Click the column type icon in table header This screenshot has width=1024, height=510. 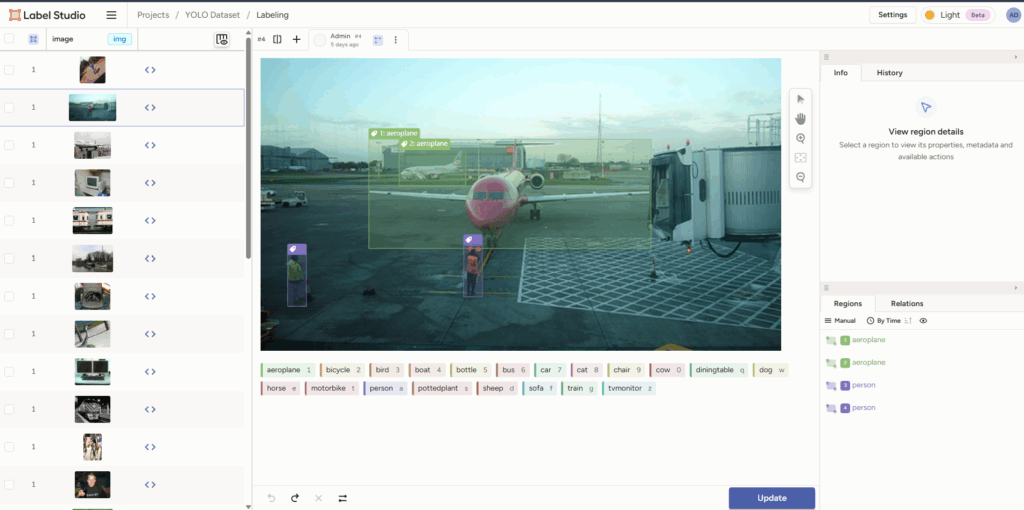[x=33, y=39]
